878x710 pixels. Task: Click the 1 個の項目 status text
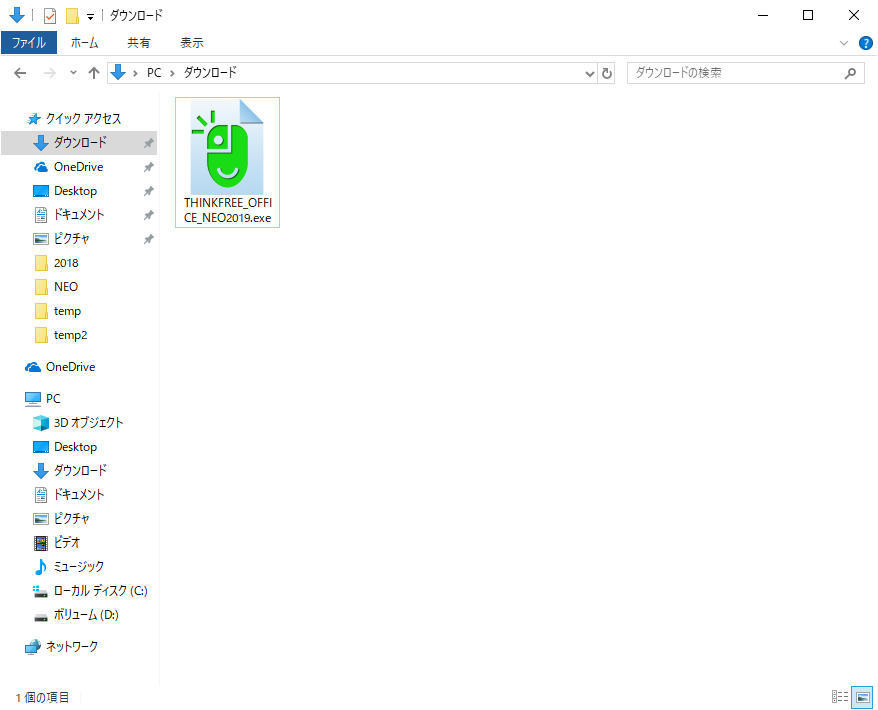click(x=43, y=698)
